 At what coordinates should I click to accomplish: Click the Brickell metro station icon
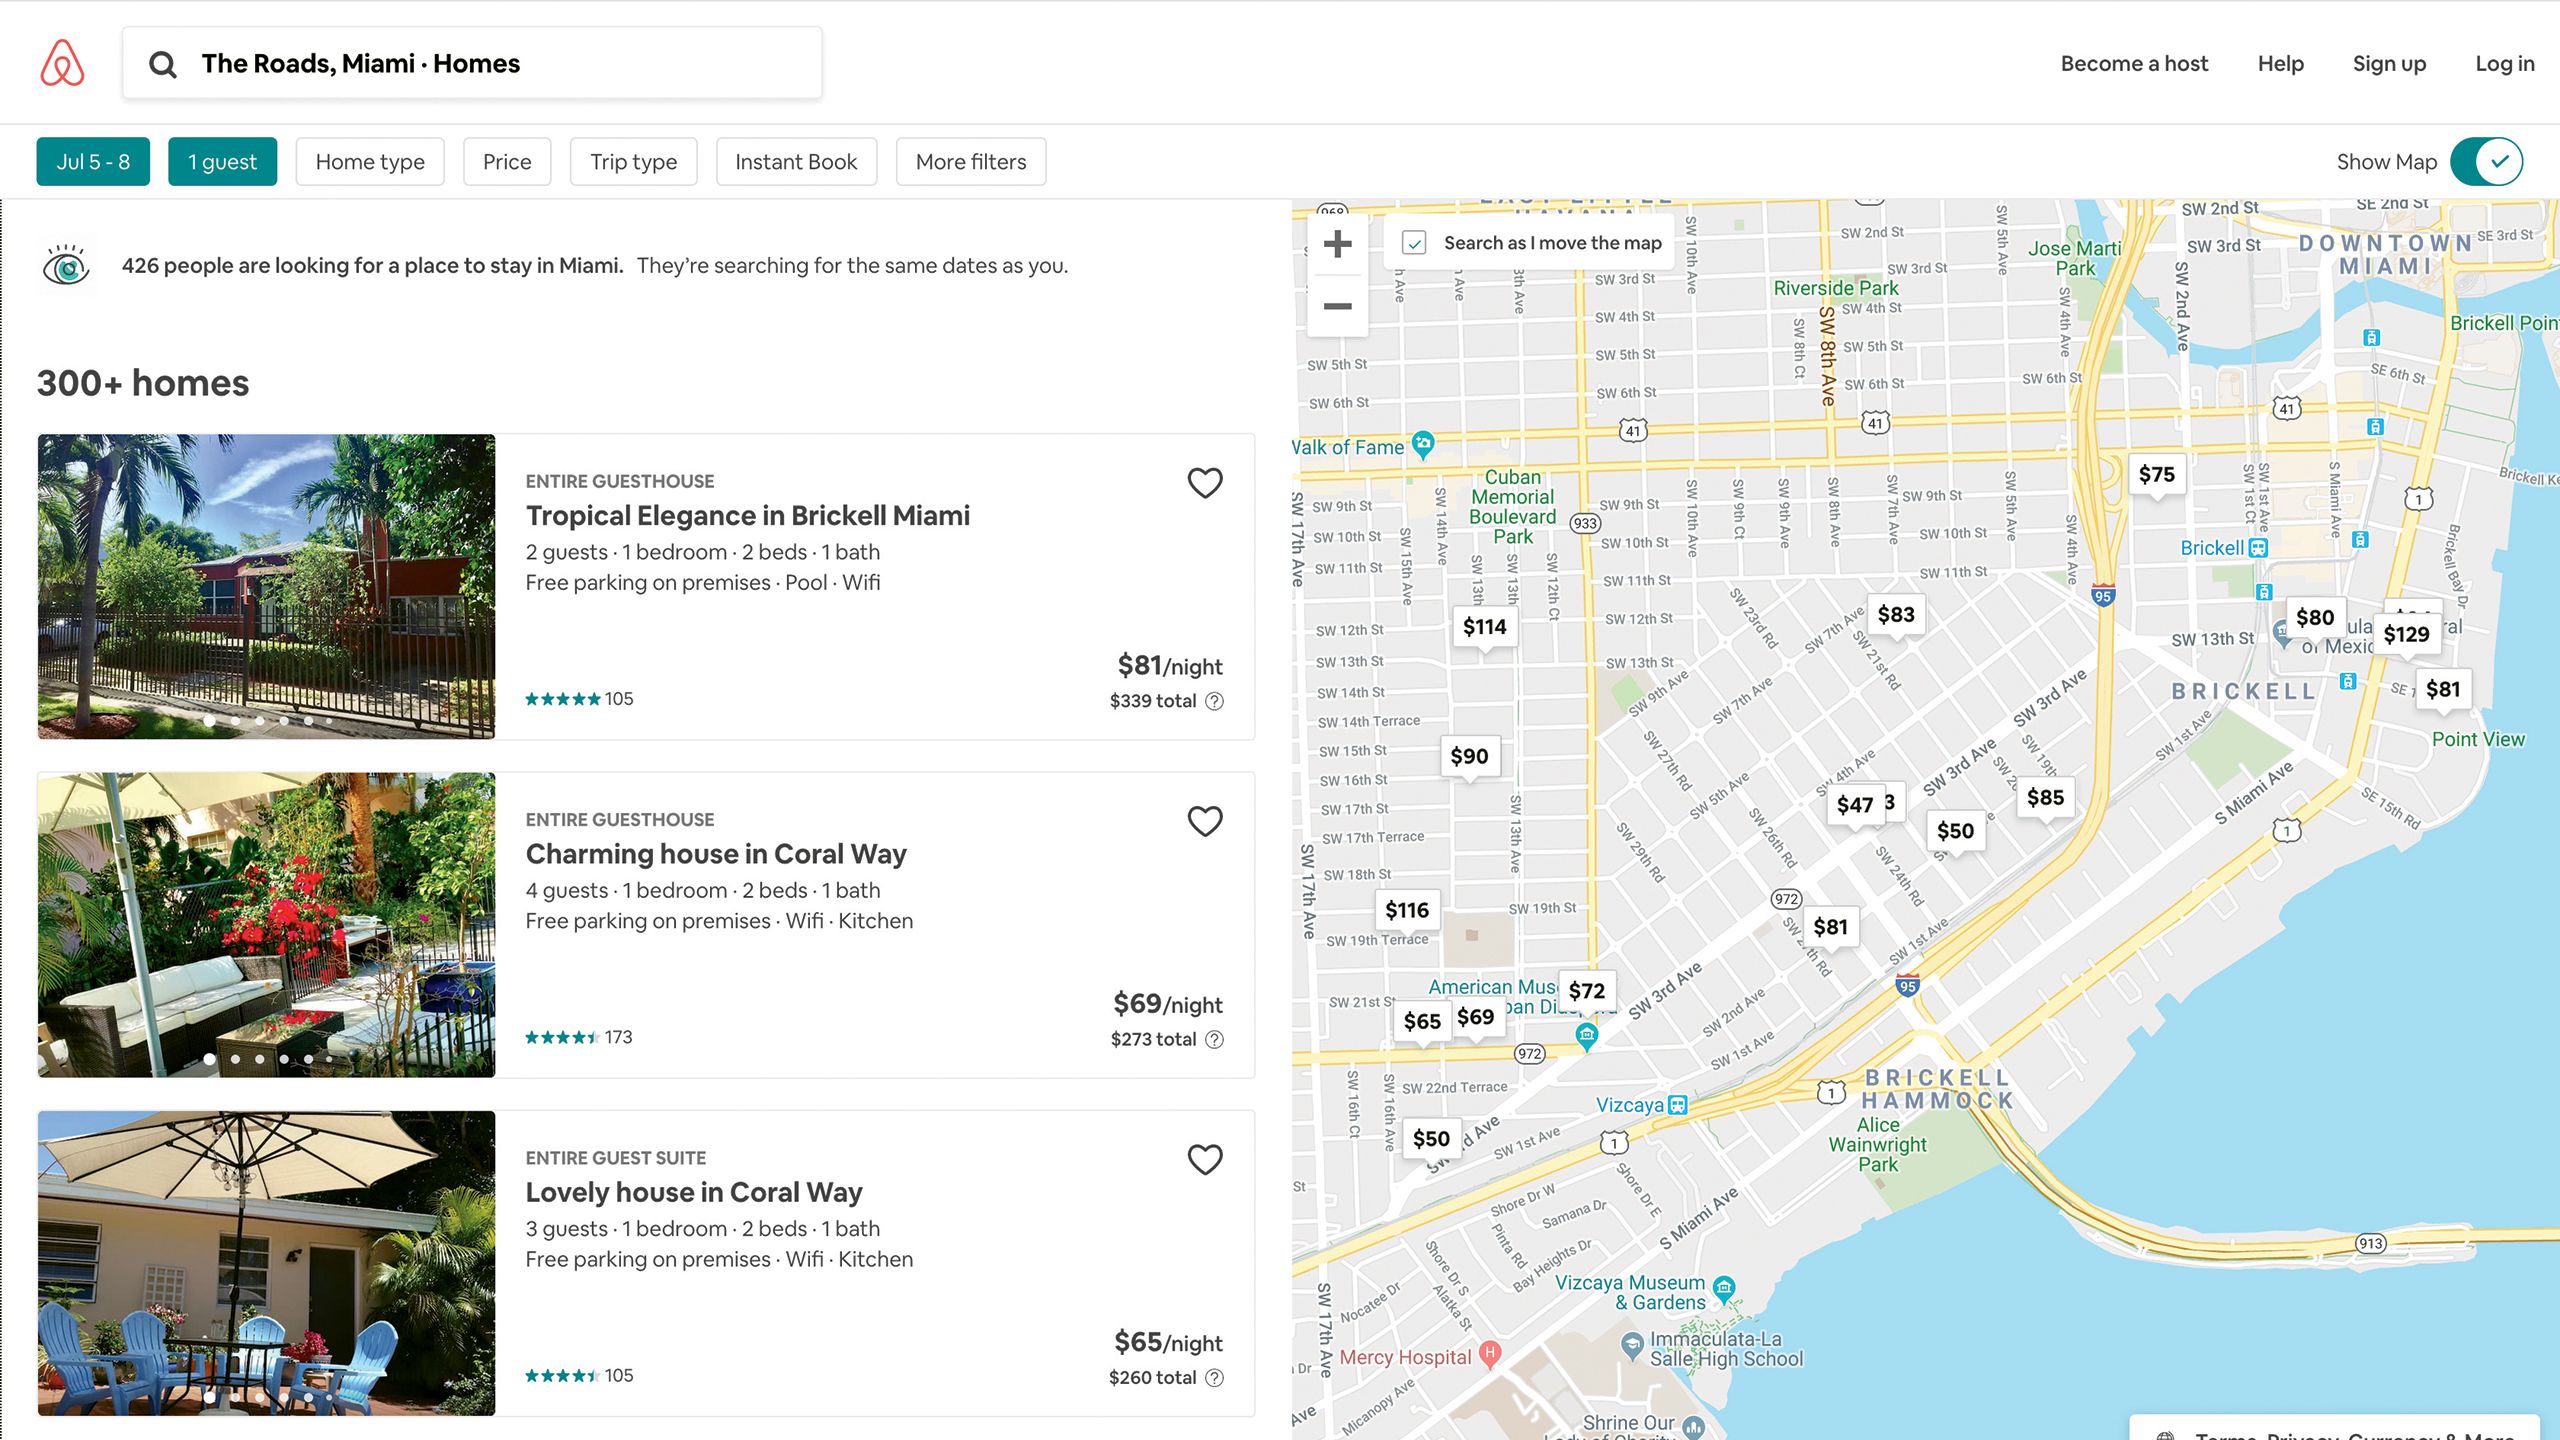click(2258, 548)
